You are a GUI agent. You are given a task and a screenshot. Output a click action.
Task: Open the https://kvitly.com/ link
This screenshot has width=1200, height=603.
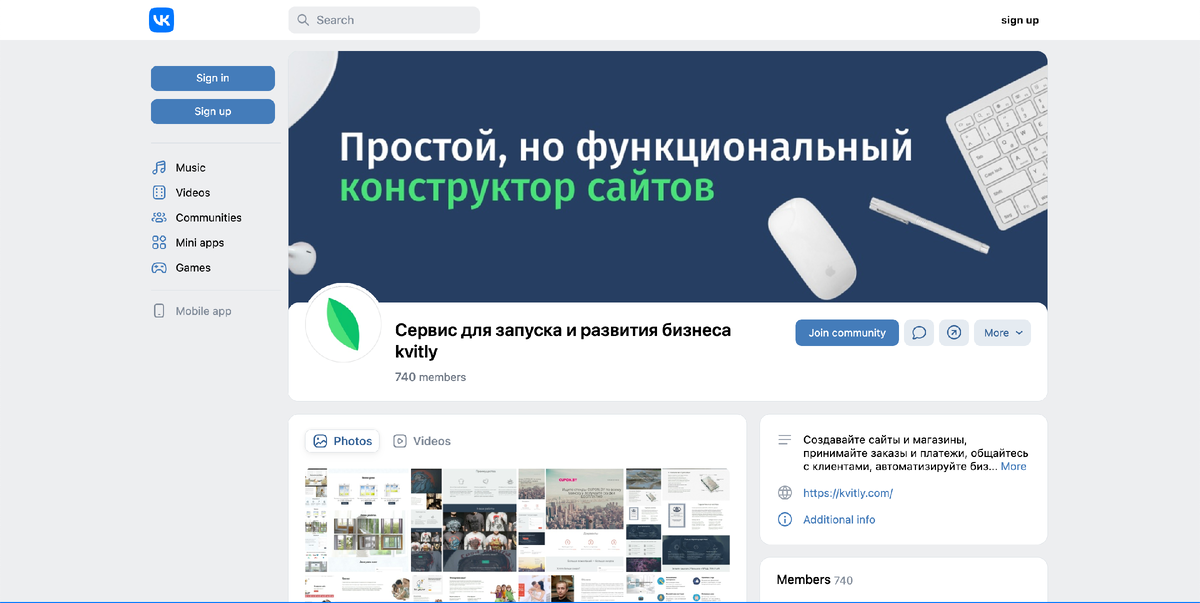[x=848, y=493]
